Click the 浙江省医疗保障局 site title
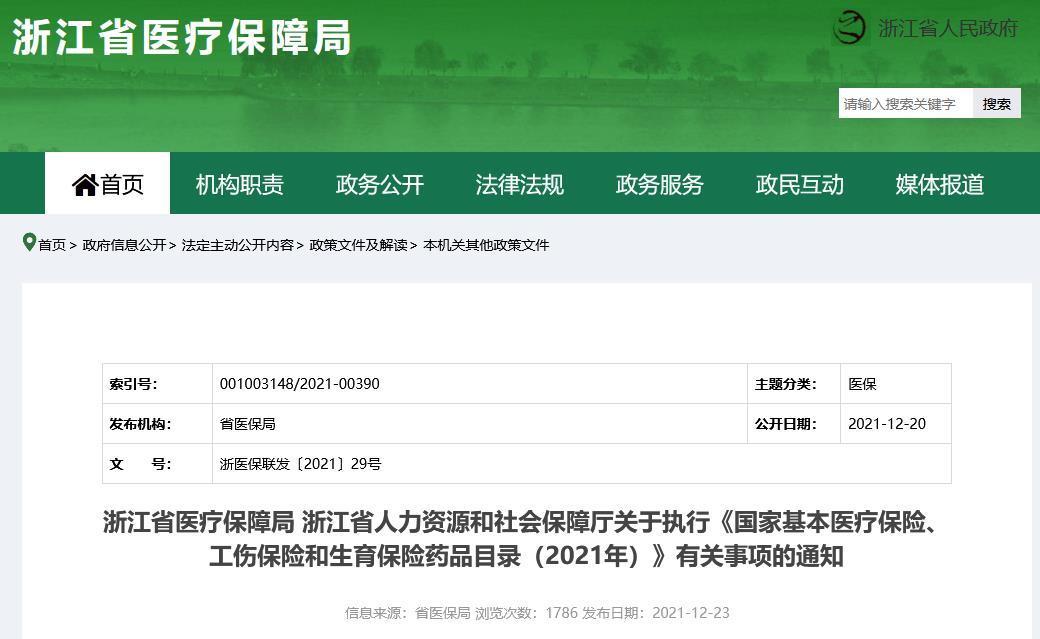This screenshot has height=639, width=1040. (x=181, y=37)
